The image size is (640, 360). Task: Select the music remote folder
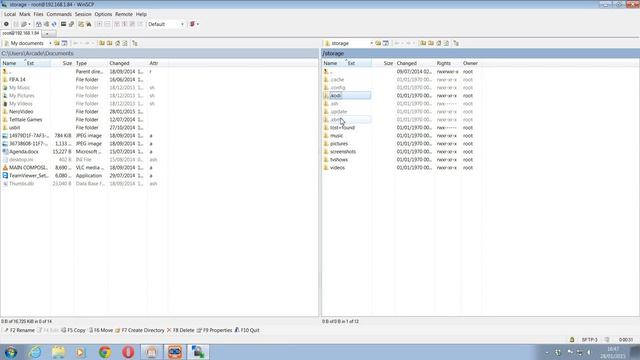(x=336, y=136)
